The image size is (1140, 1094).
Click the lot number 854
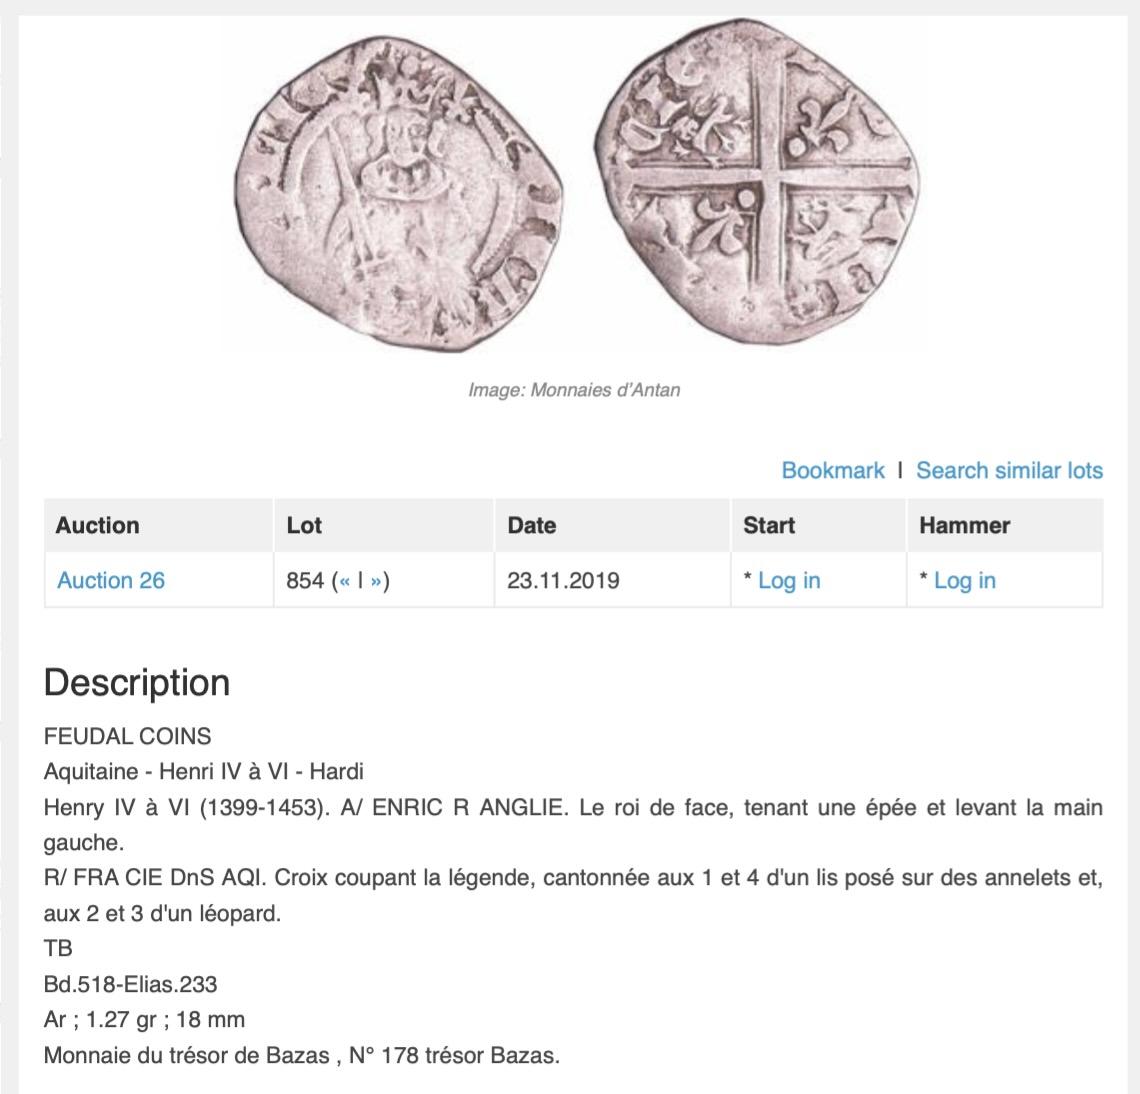coord(305,581)
